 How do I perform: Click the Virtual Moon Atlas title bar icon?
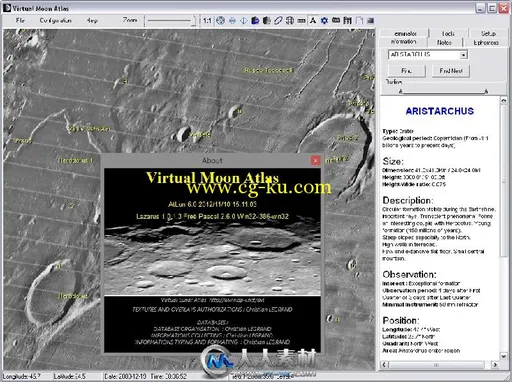(7, 8)
